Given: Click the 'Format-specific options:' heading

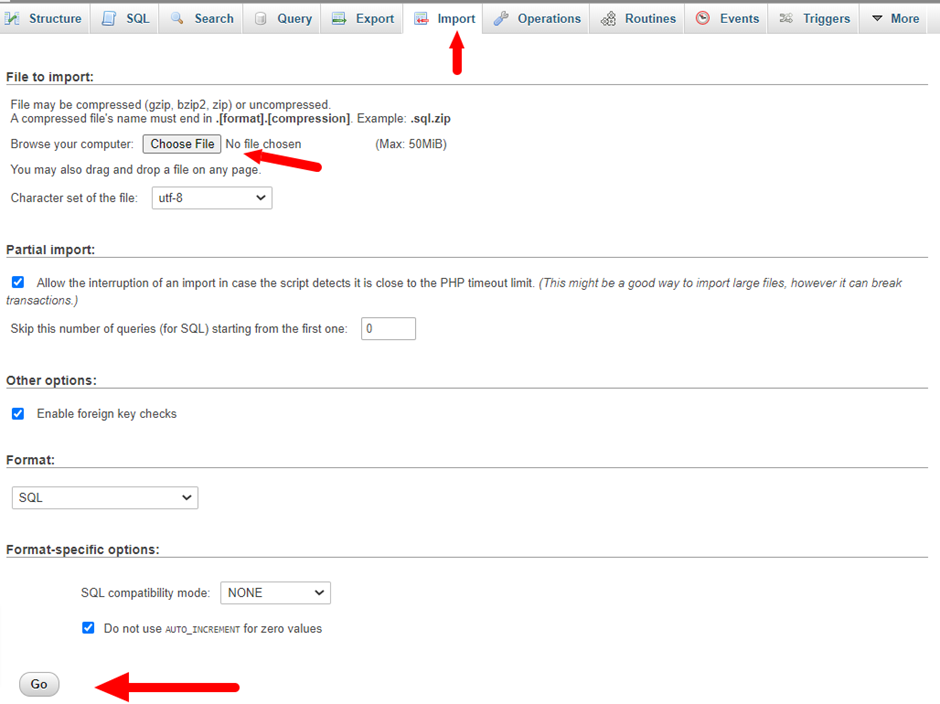Looking at the screenshot, I should coord(83,549).
